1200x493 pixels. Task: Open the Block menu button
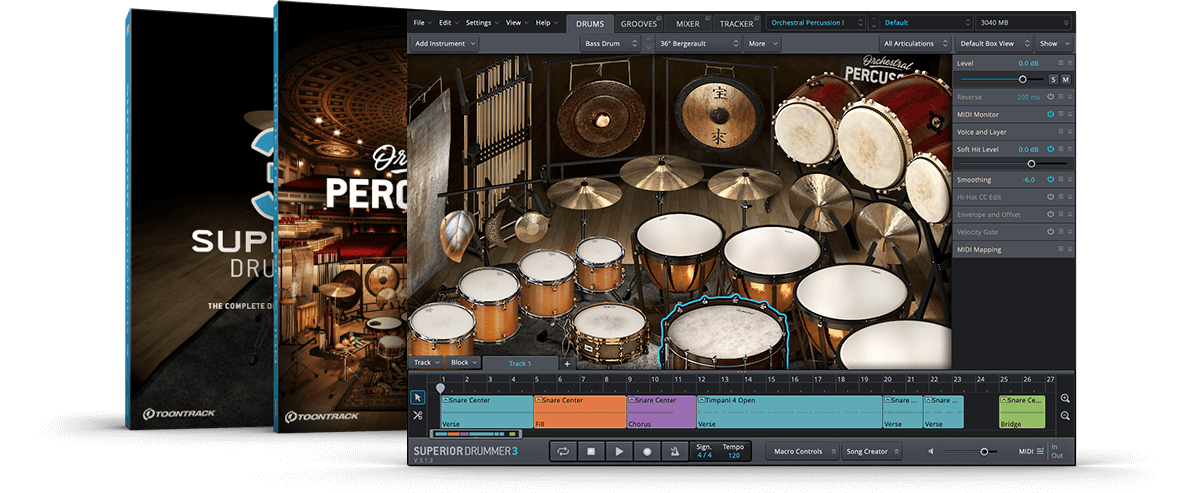point(463,363)
